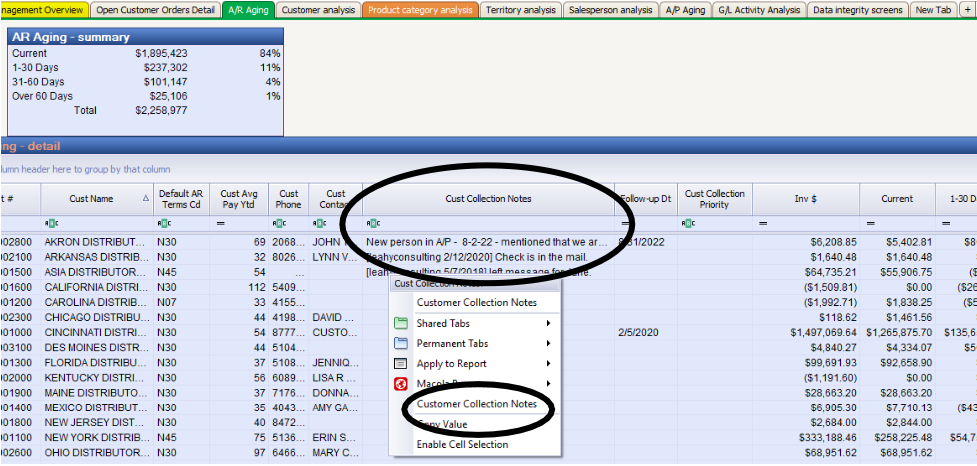Open the Product category analysis tab
This screenshot has height=466, width=977.
pos(420,10)
